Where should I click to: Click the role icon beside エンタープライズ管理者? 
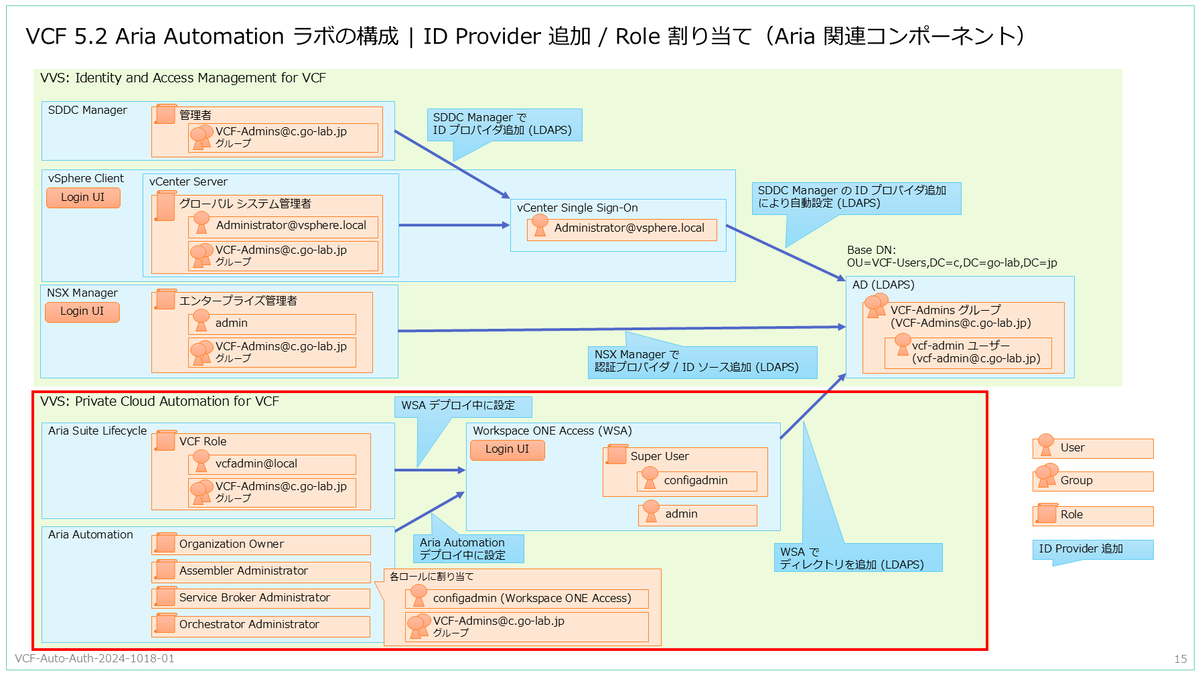[165, 300]
